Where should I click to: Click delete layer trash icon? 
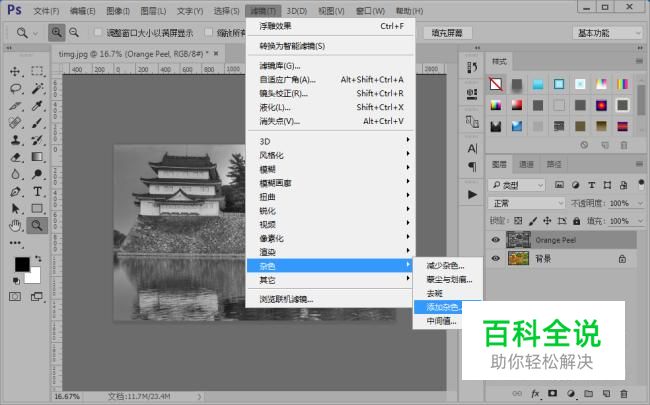624,393
